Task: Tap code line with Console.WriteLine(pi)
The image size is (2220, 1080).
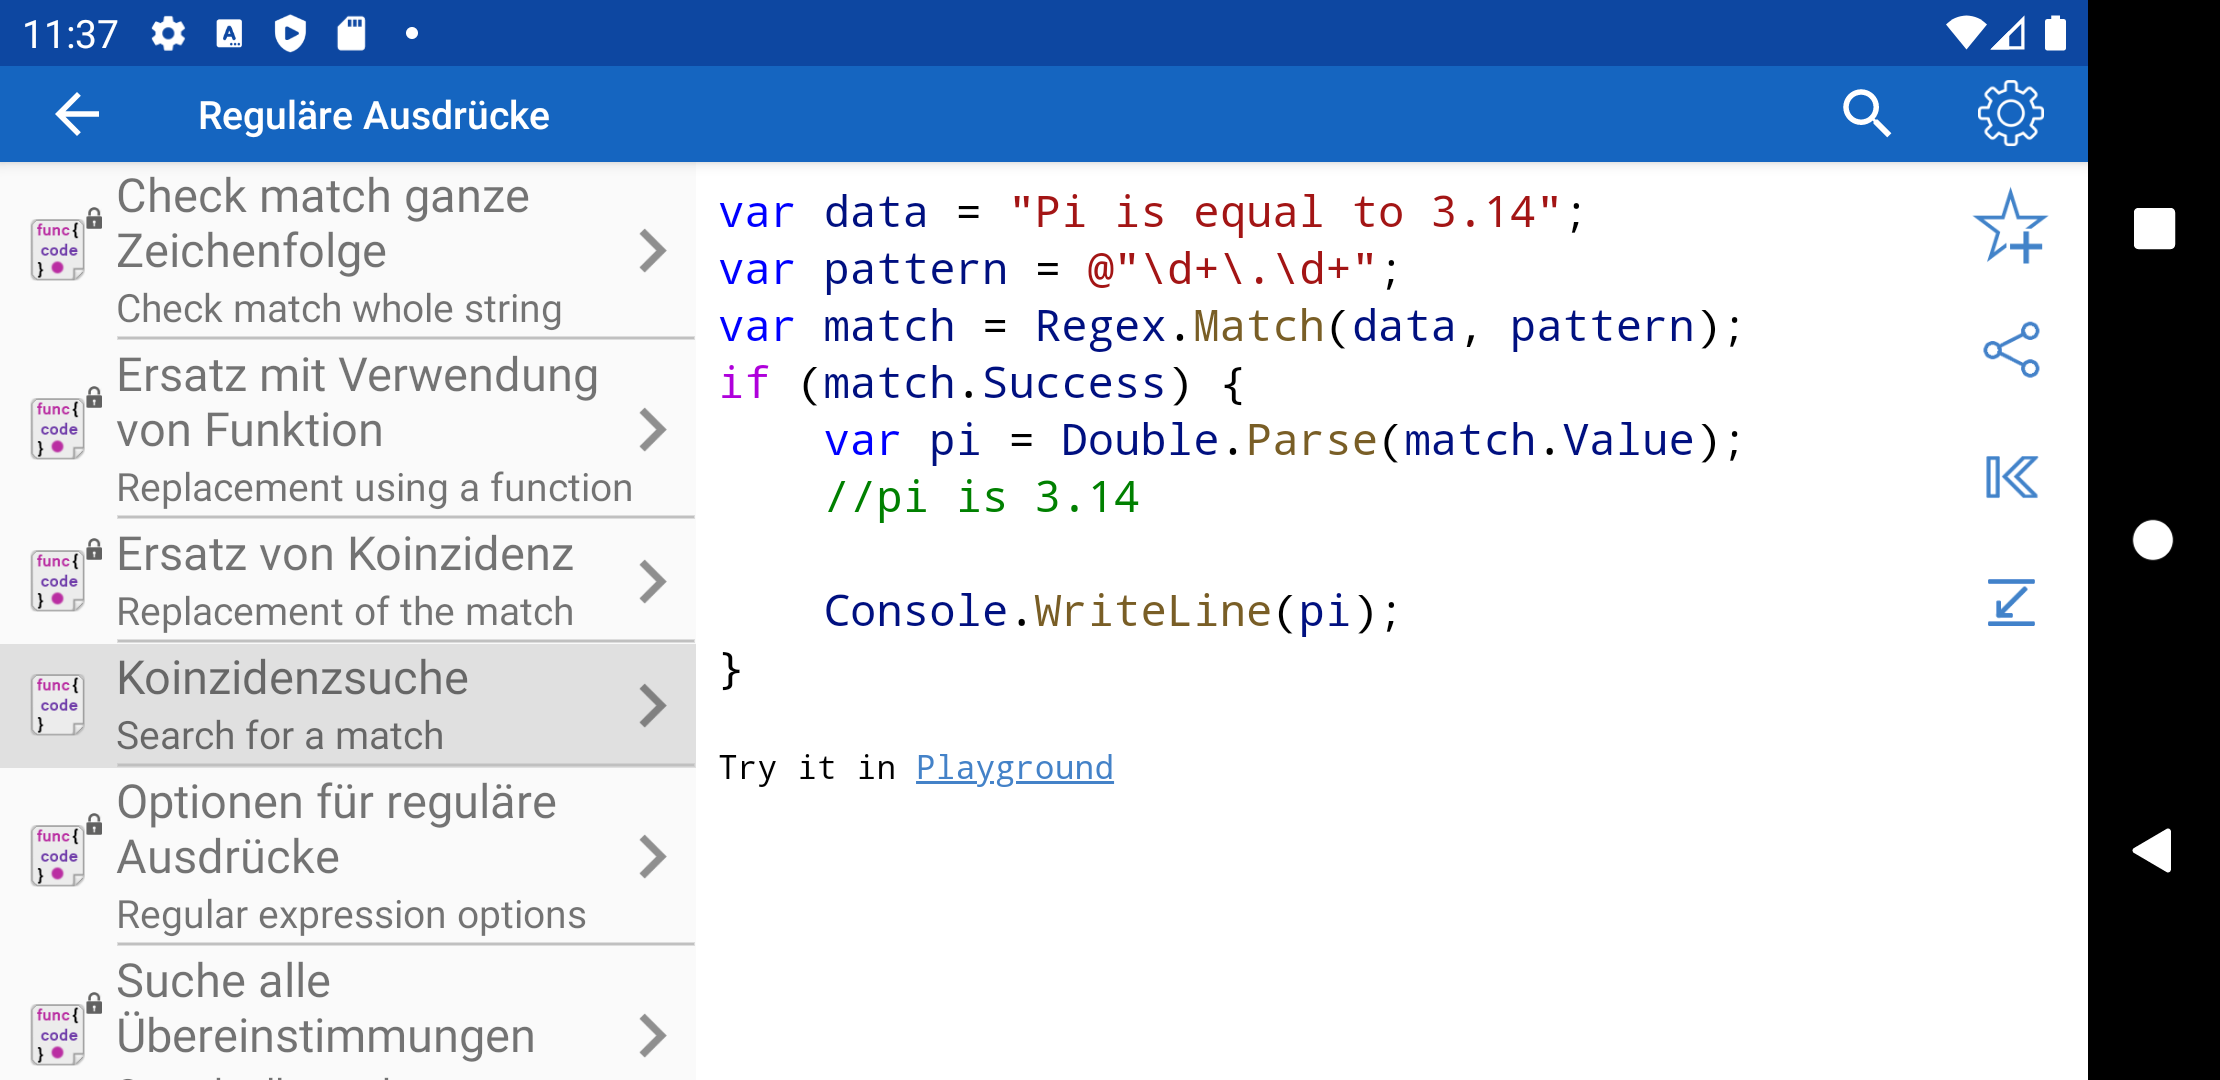Action: click(1112, 611)
